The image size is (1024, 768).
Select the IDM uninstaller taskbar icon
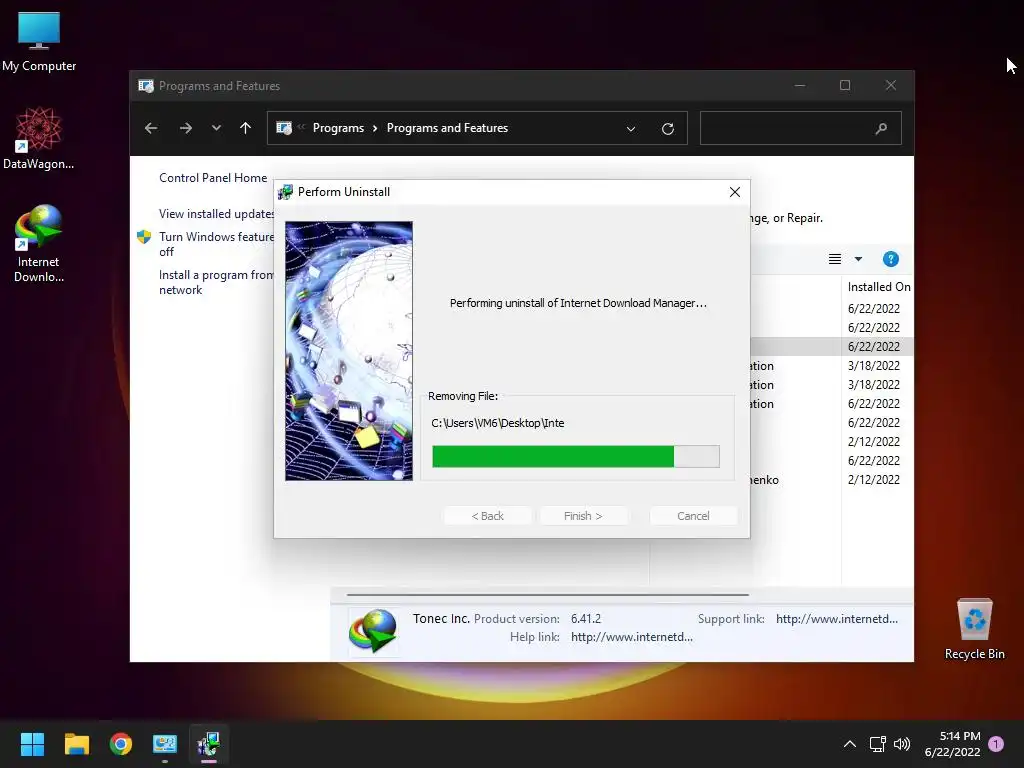click(x=209, y=744)
